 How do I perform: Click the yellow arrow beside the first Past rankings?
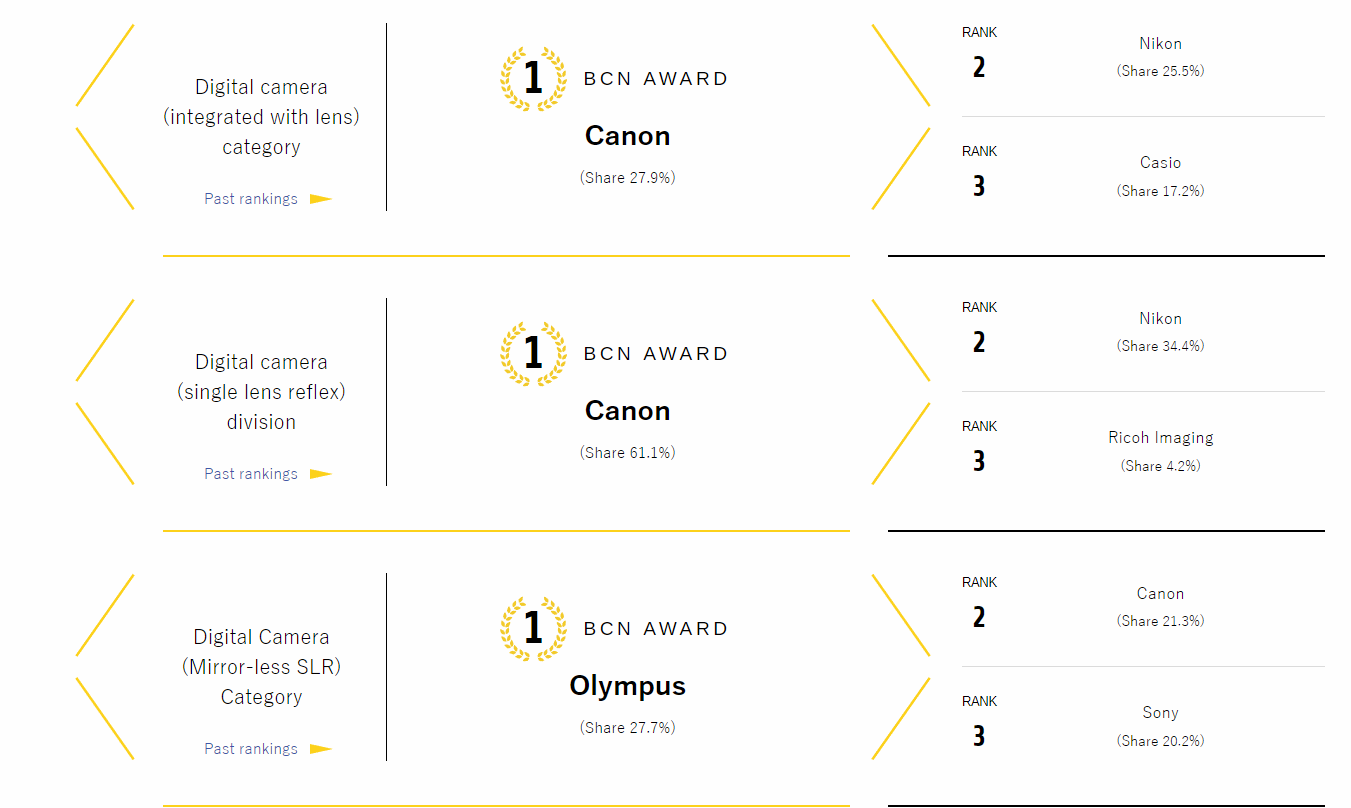pyautogui.click(x=320, y=198)
